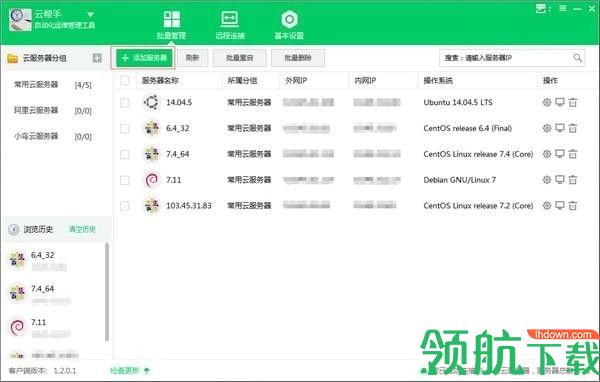Select the 阿里云服务器 group
Screen dimensions: 600x382
tap(53, 111)
